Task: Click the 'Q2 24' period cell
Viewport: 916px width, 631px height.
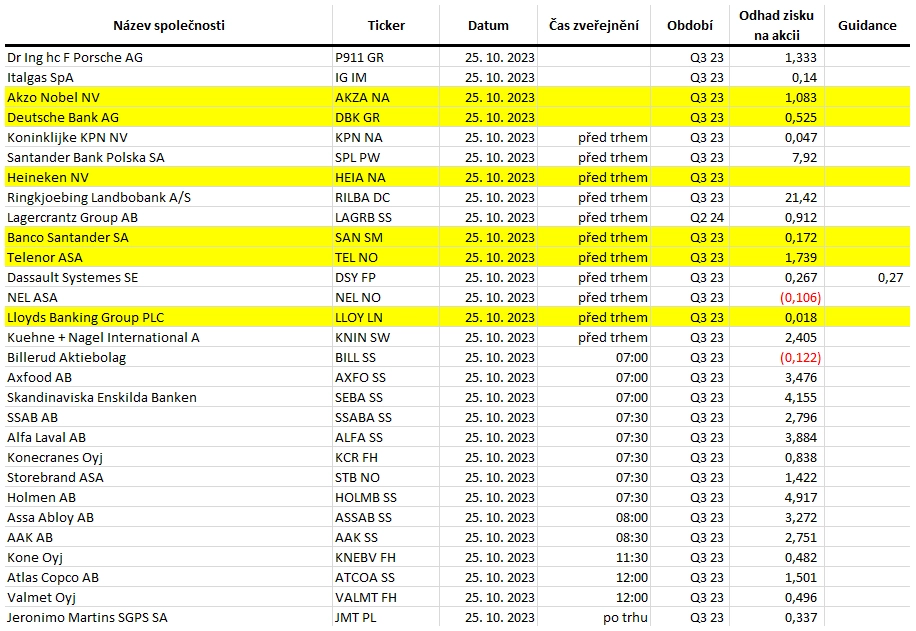Action: [x=690, y=217]
